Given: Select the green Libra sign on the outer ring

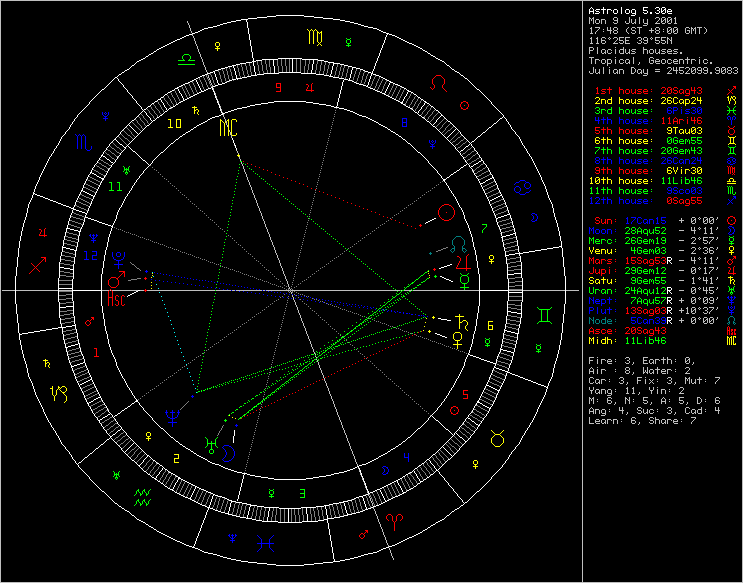Looking at the screenshot, I should [x=186, y=59].
